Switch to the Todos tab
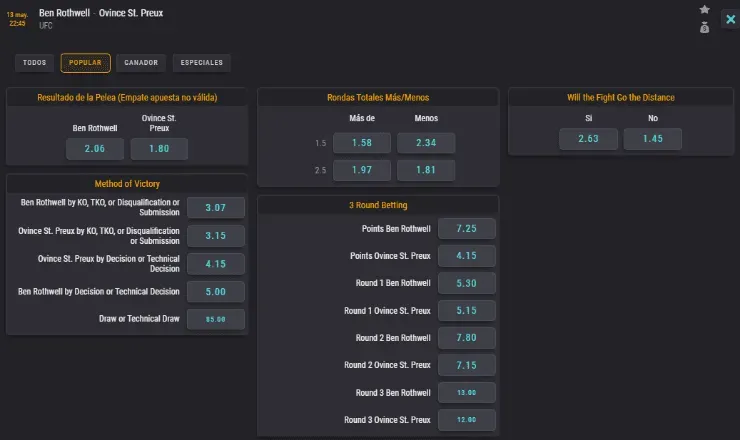The image size is (740, 440). coord(34,63)
